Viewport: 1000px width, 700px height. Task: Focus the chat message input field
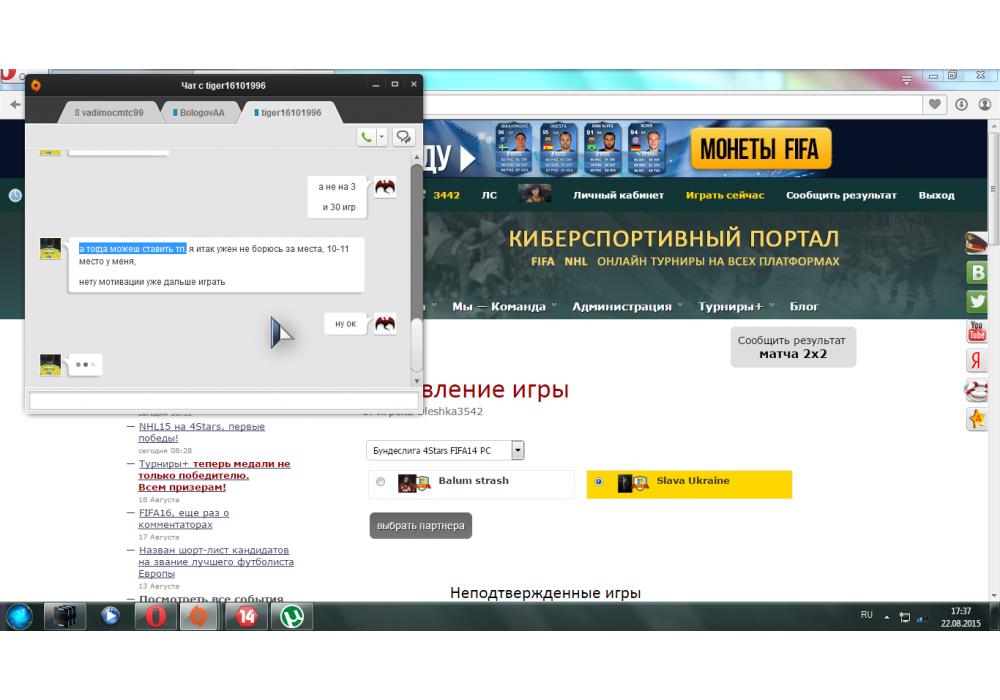(223, 400)
